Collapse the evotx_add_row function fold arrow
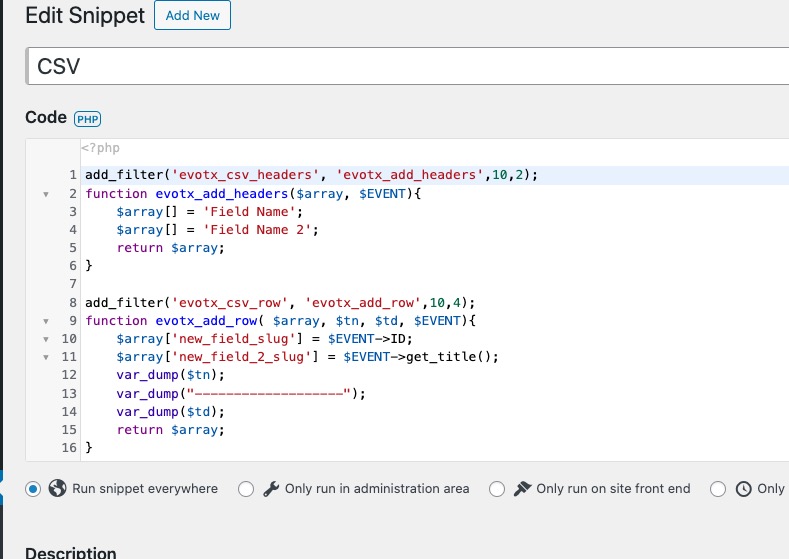The image size is (789, 559). 46,321
